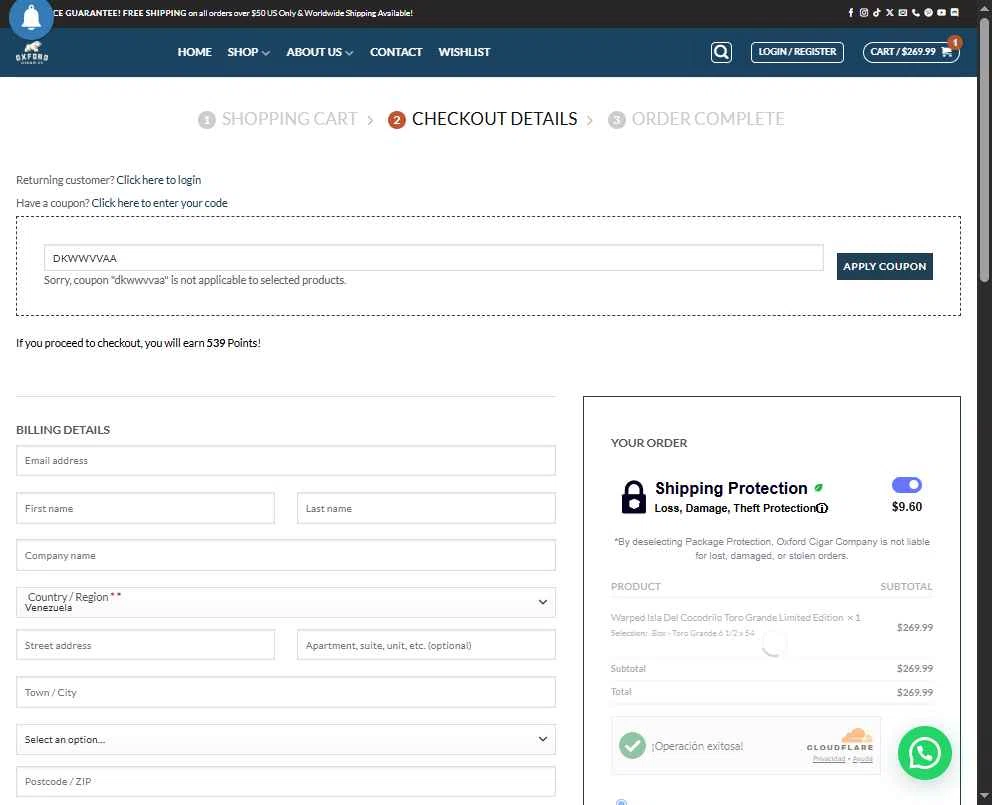The width and height of the screenshot is (992, 805).
Task: Click the $9.60 shipping protection price
Action: coord(907,507)
